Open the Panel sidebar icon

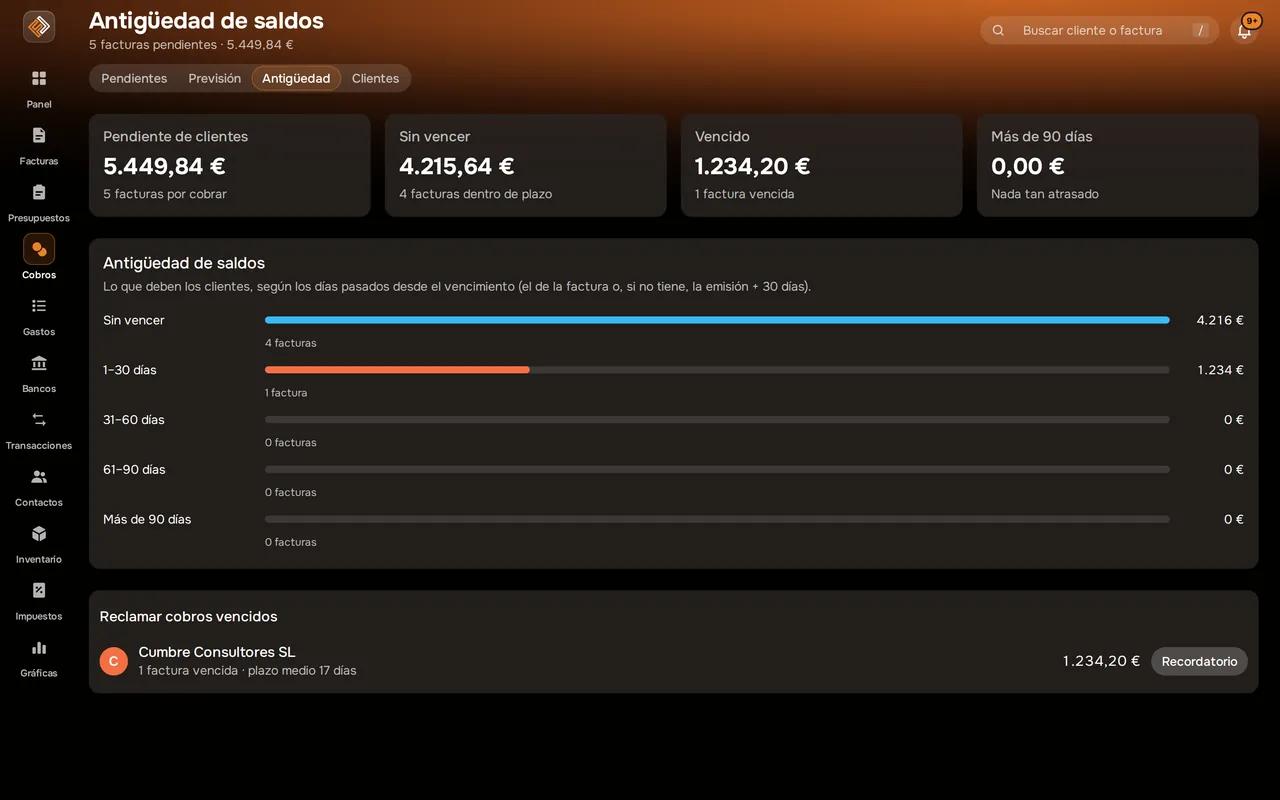(39, 78)
